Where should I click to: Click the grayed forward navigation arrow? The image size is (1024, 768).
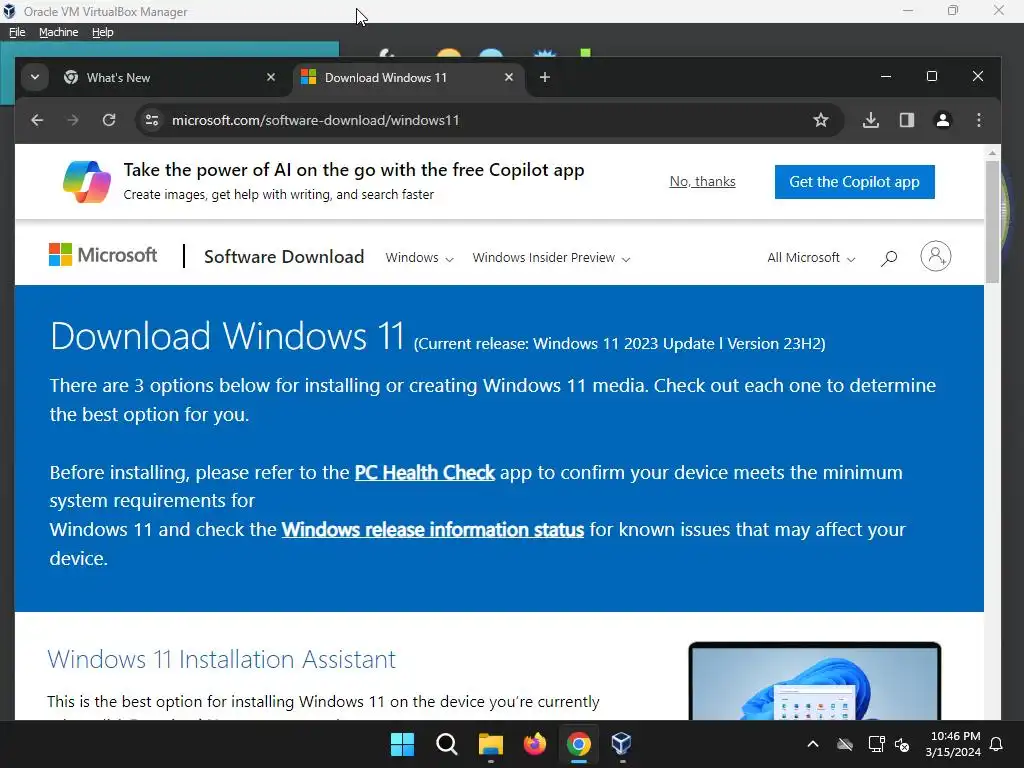[72, 120]
